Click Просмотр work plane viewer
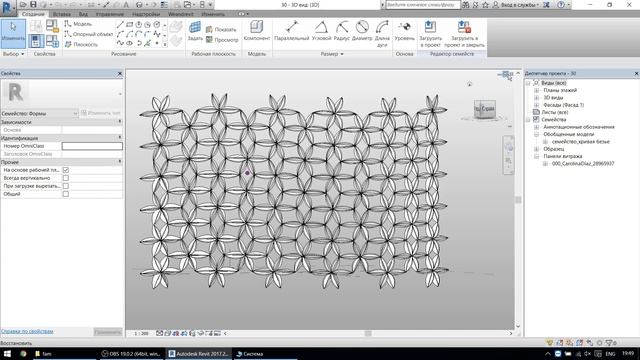 (222, 40)
